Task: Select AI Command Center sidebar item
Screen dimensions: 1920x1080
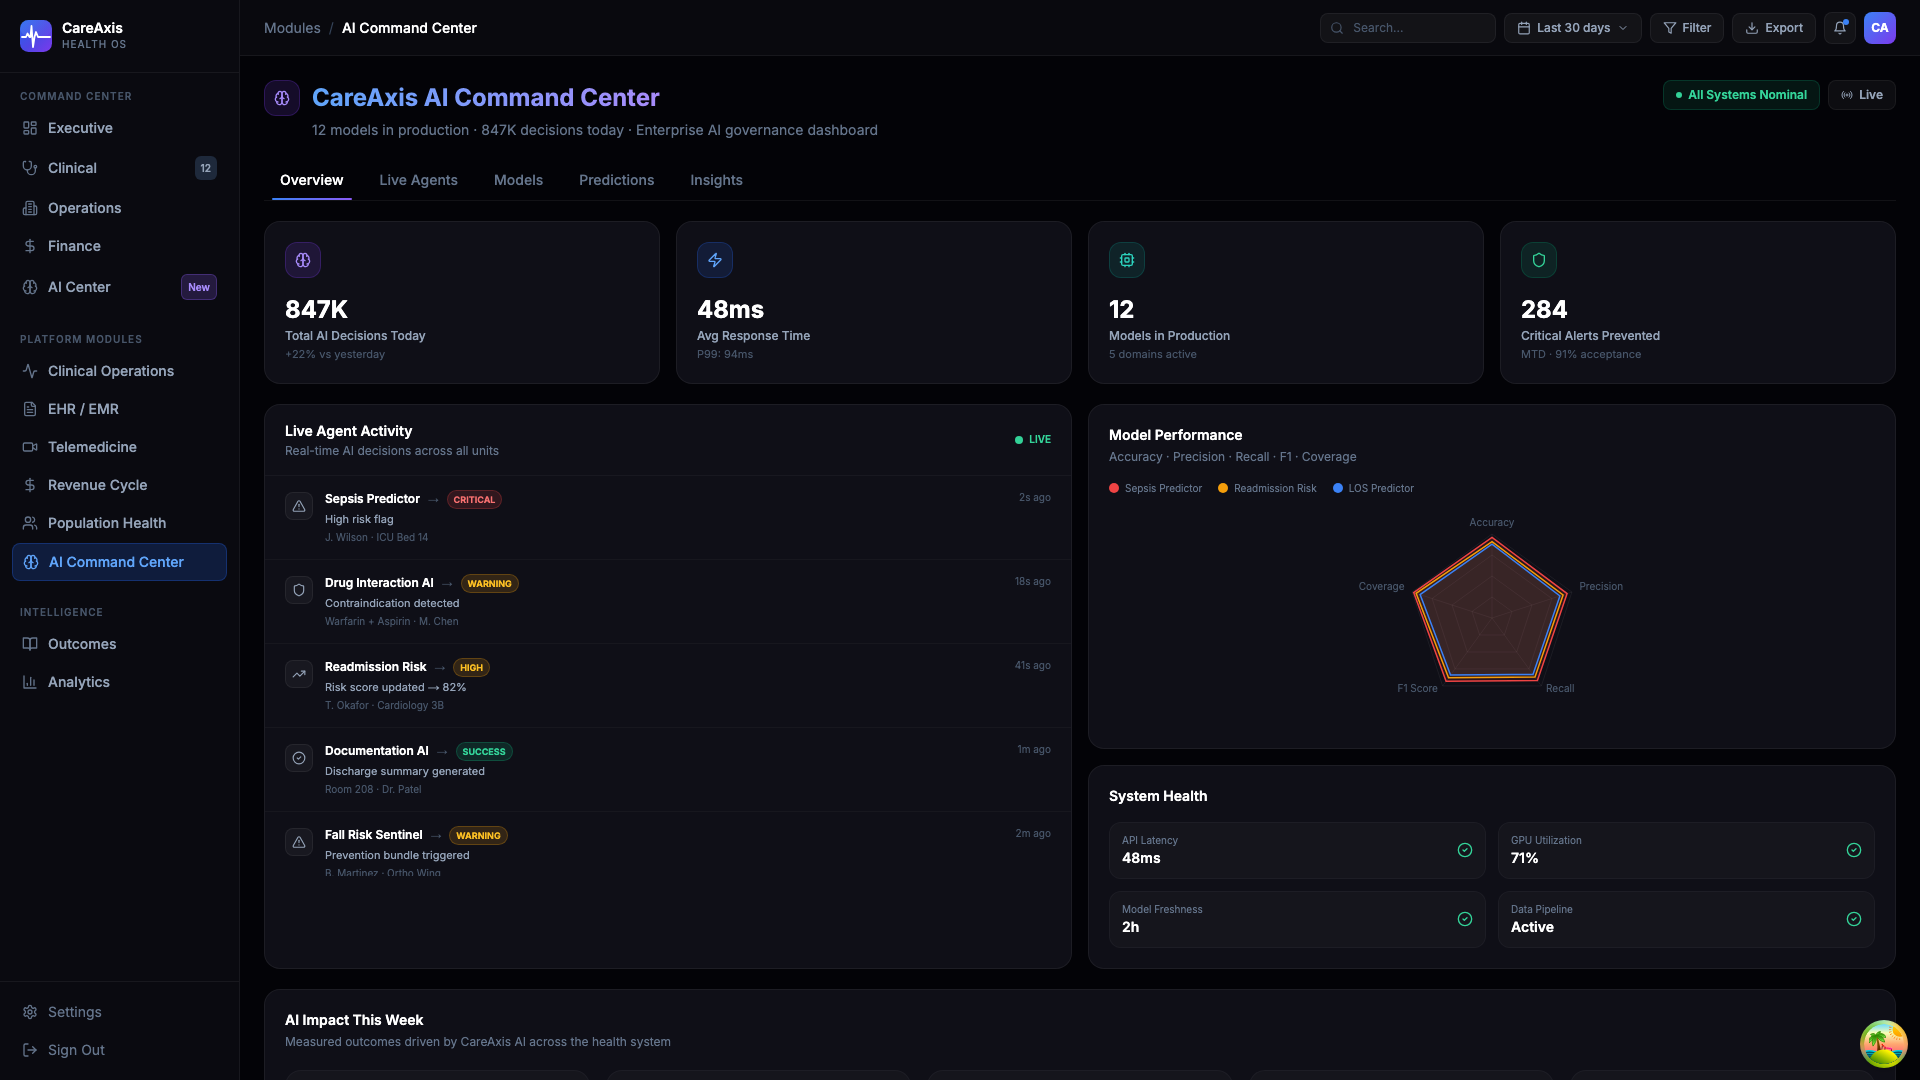Action: click(119, 562)
